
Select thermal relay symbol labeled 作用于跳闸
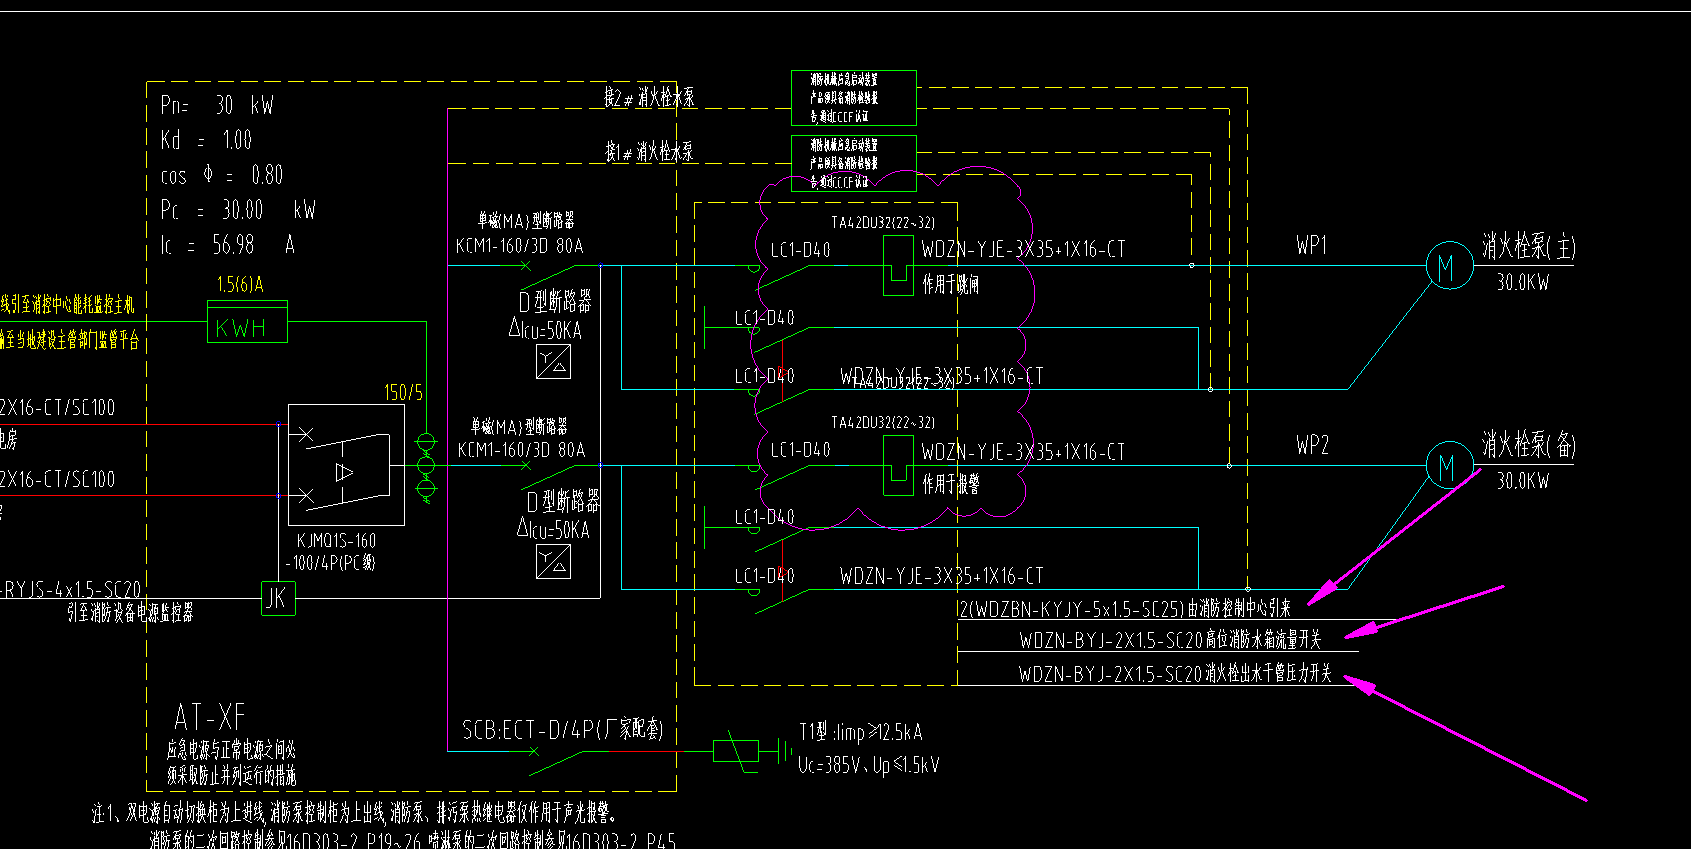(x=897, y=265)
